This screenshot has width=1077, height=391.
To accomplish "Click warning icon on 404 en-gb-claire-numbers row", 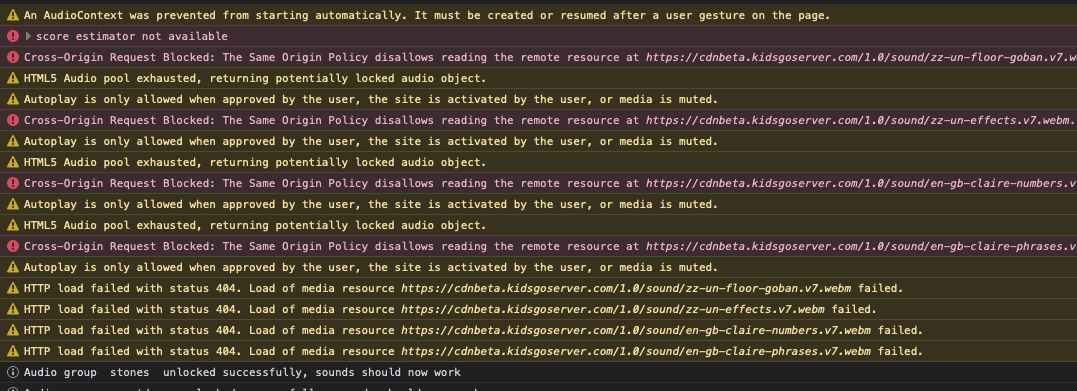I will tap(12, 330).
